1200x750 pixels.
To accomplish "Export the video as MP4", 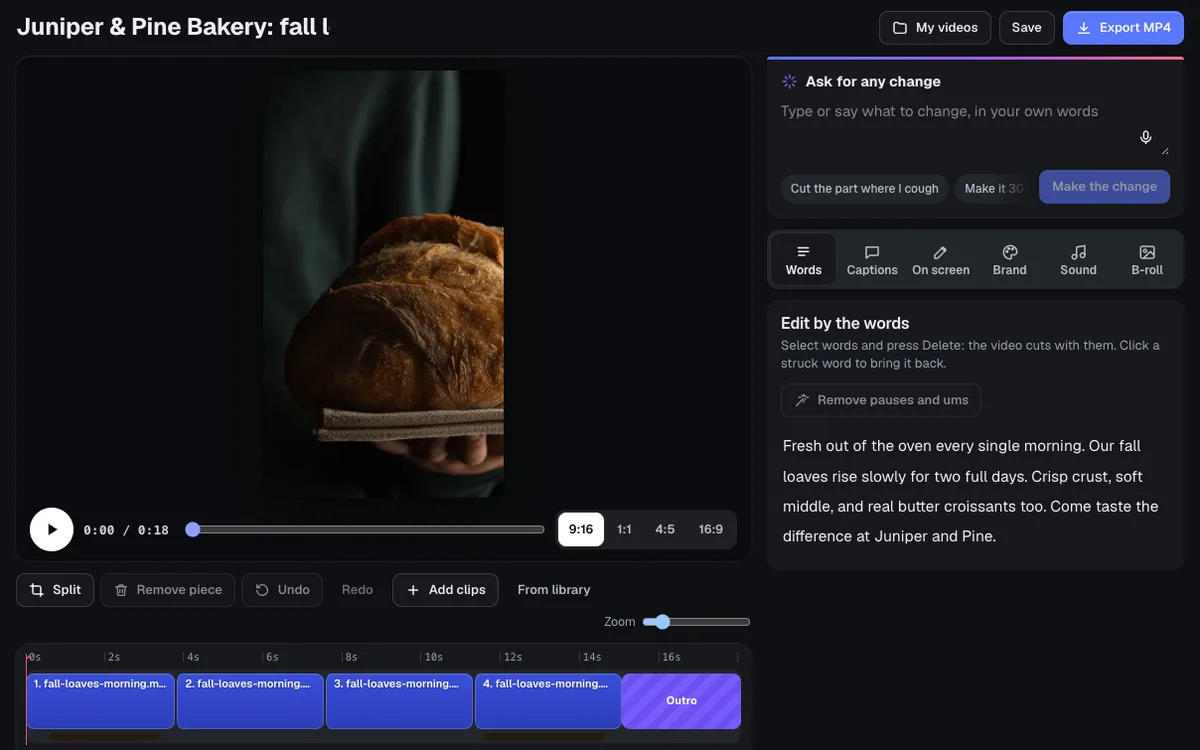I will click(x=1123, y=28).
